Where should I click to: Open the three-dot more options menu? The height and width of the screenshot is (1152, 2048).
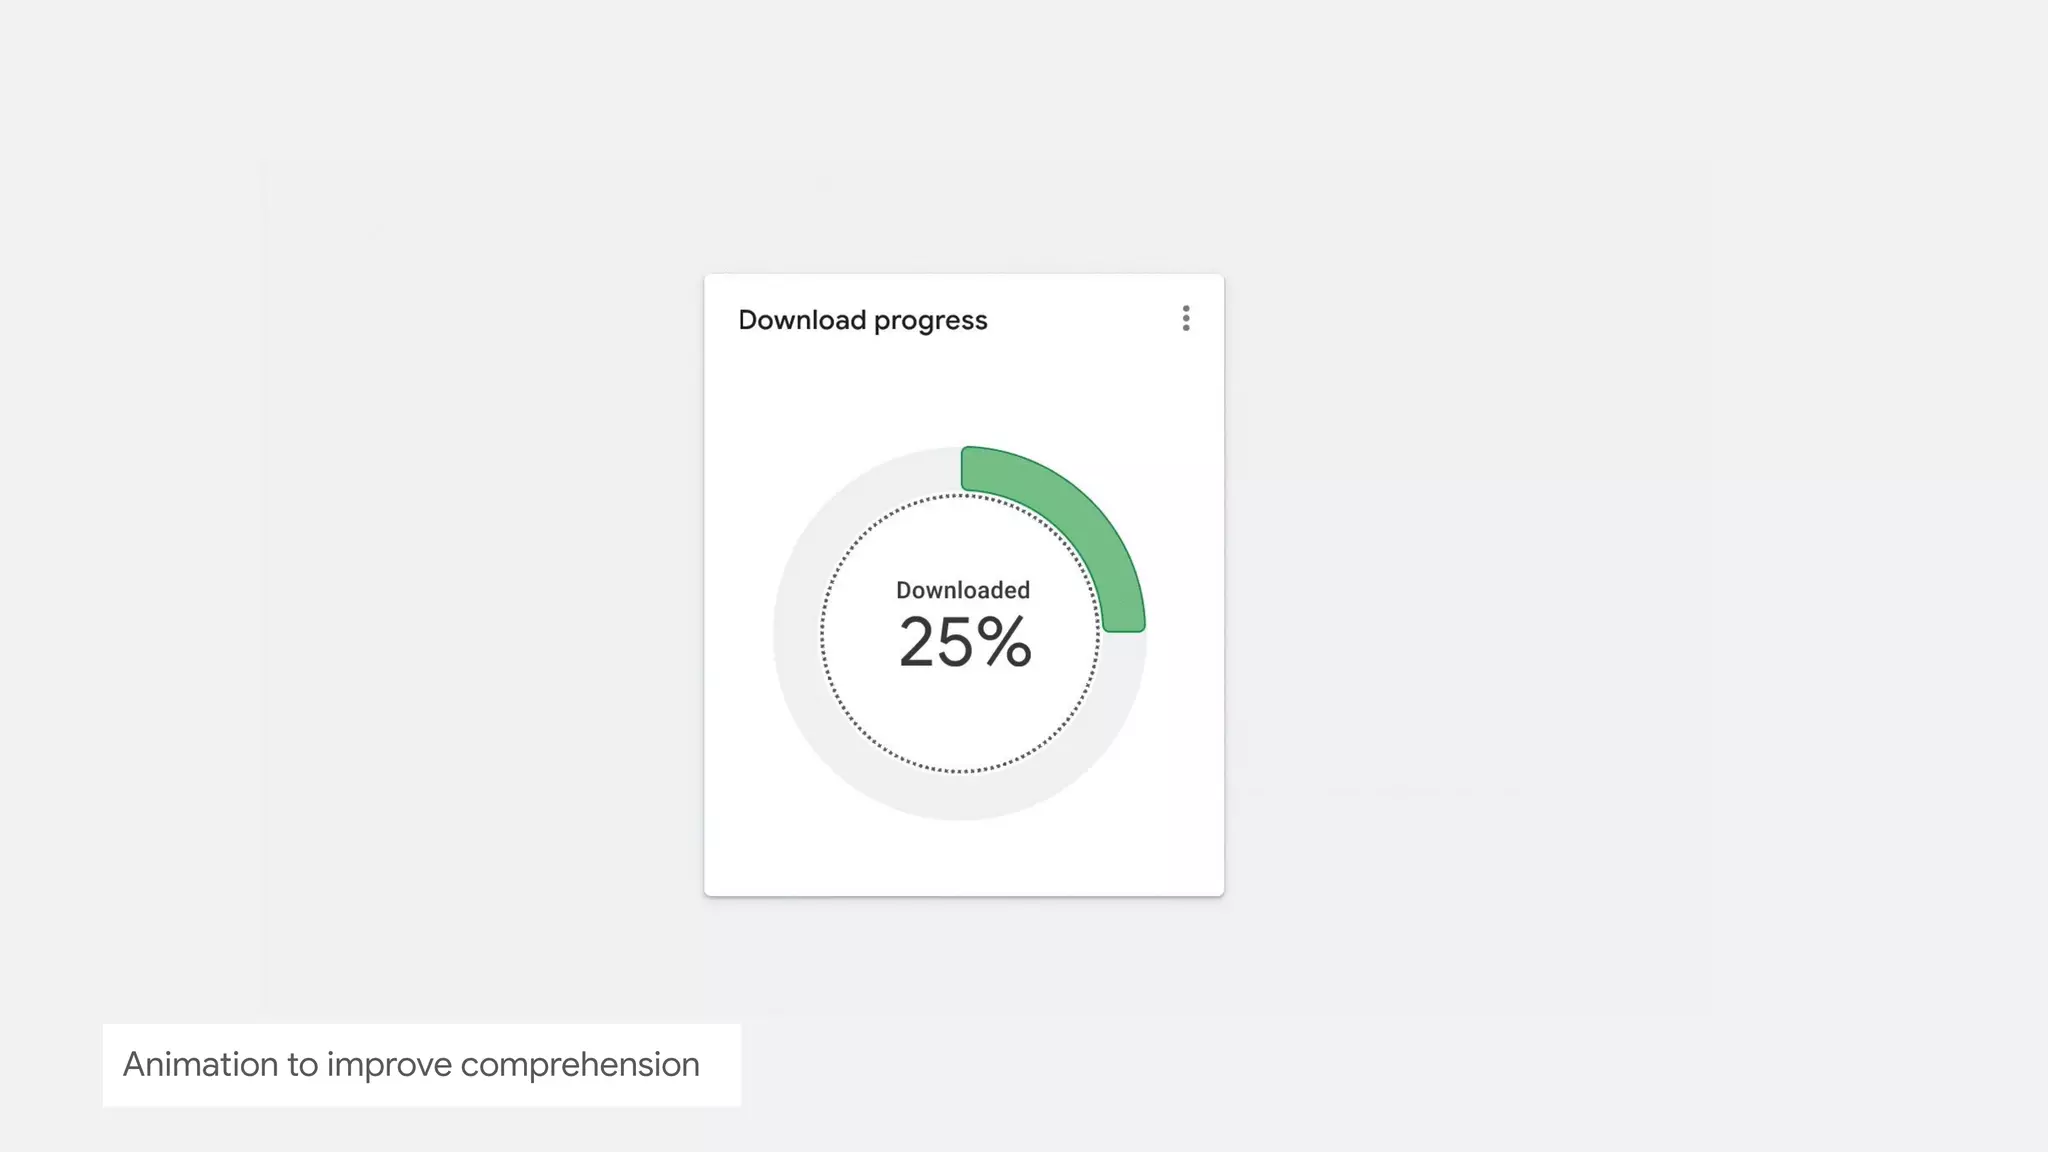click(x=1186, y=319)
